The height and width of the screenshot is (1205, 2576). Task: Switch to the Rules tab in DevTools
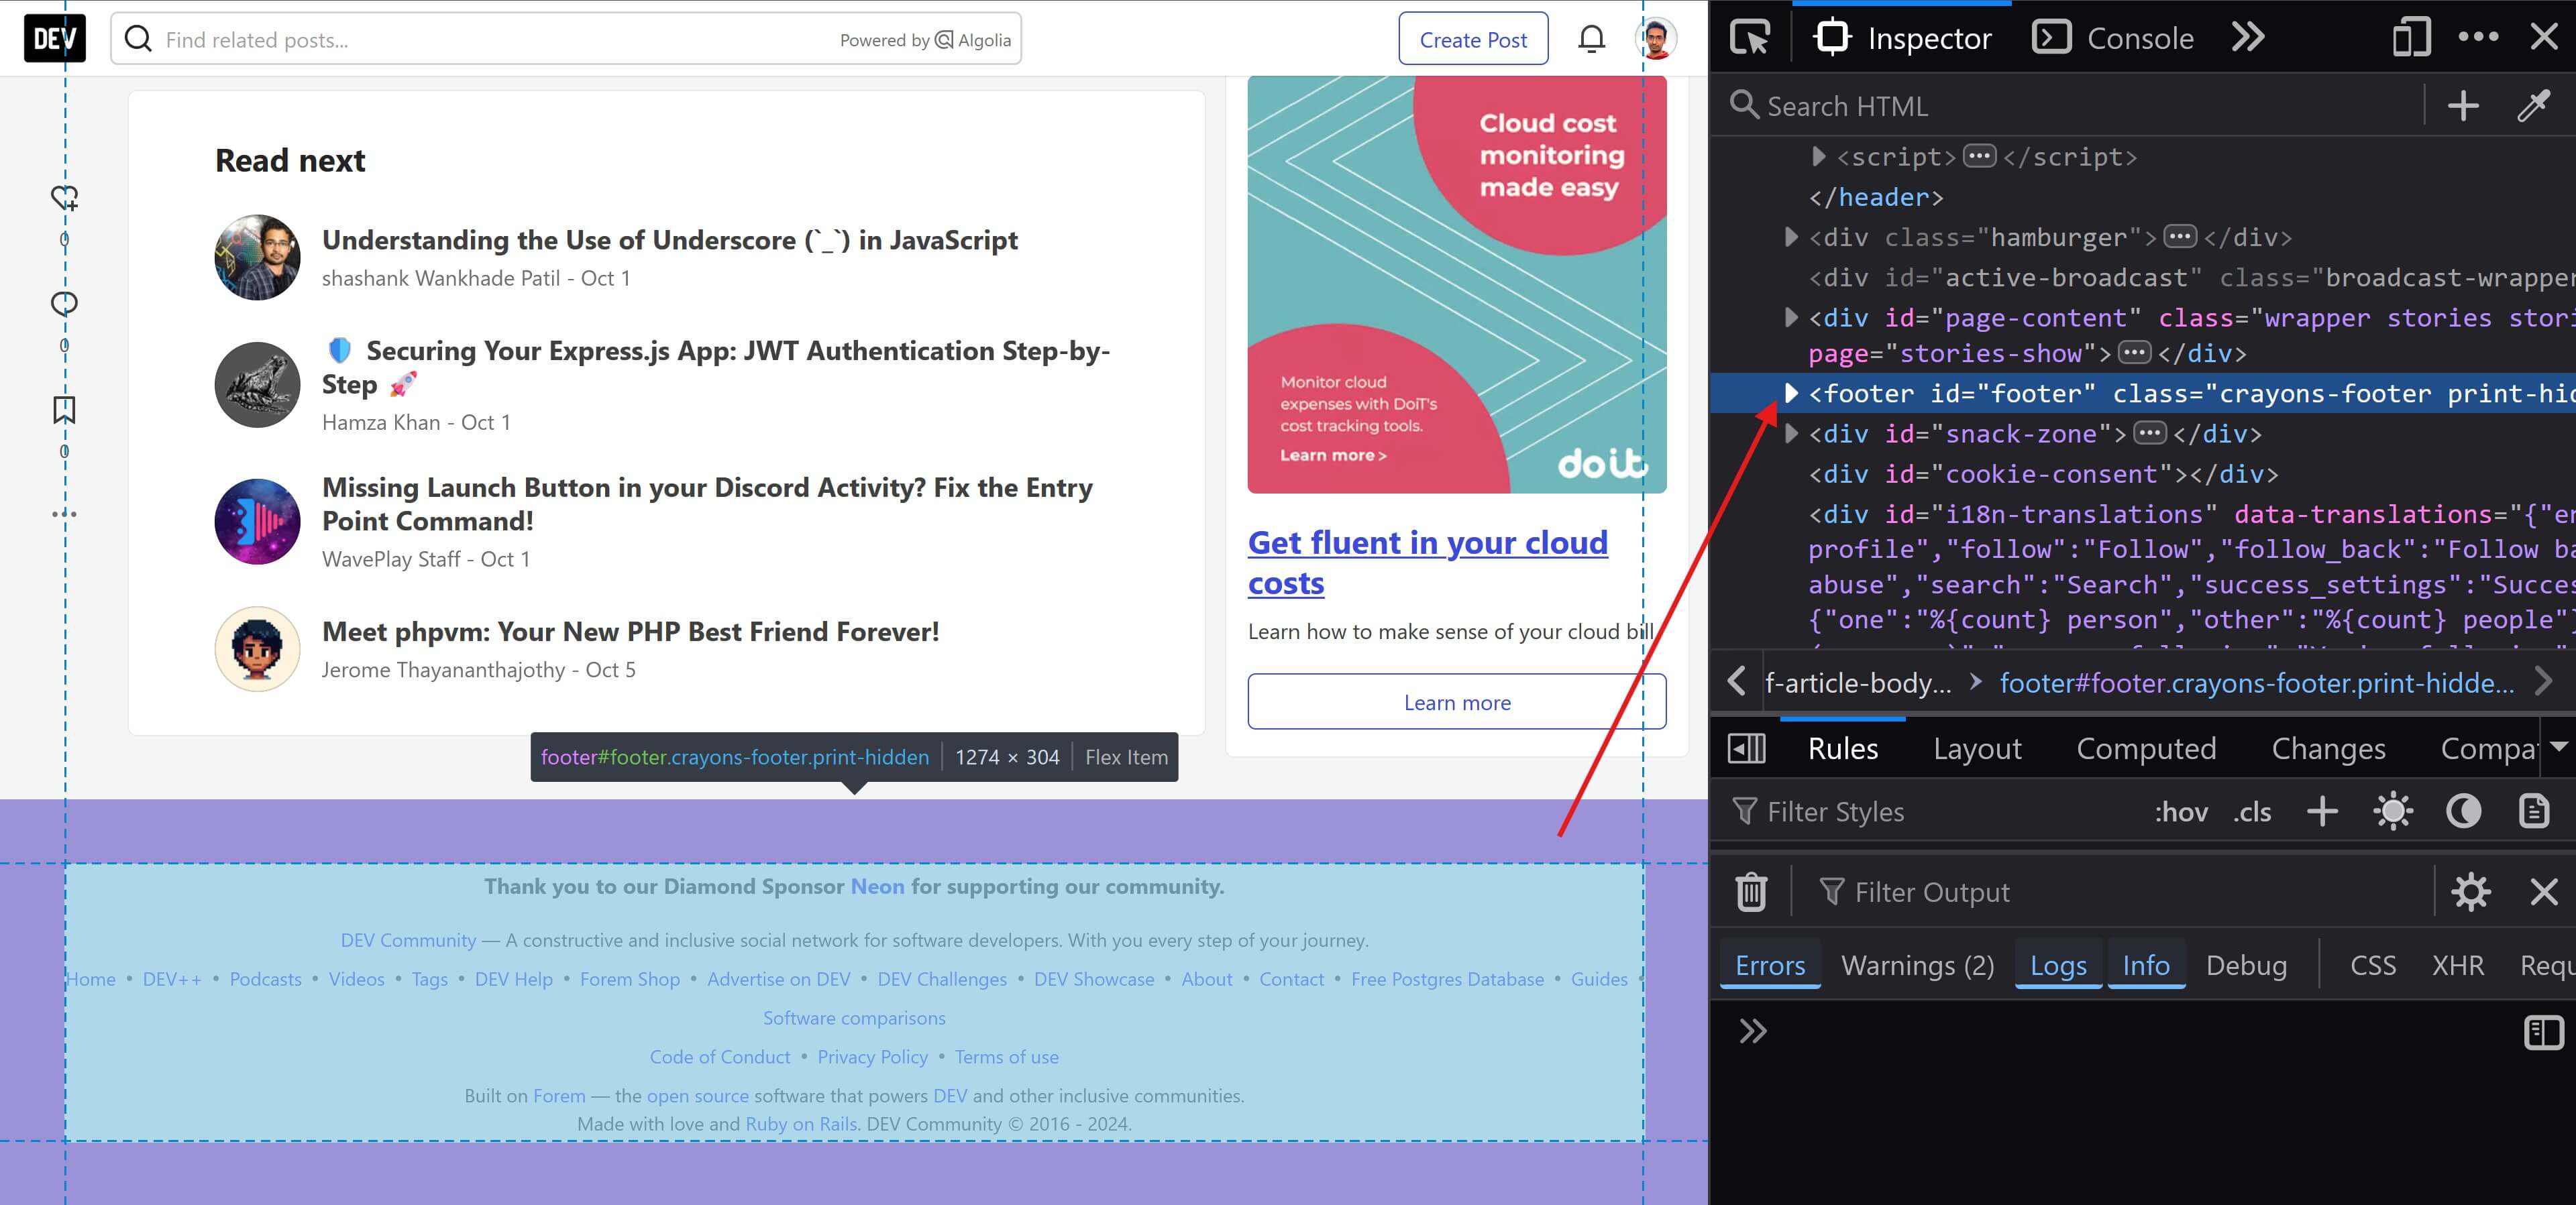pyautogui.click(x=1843, y=748)
